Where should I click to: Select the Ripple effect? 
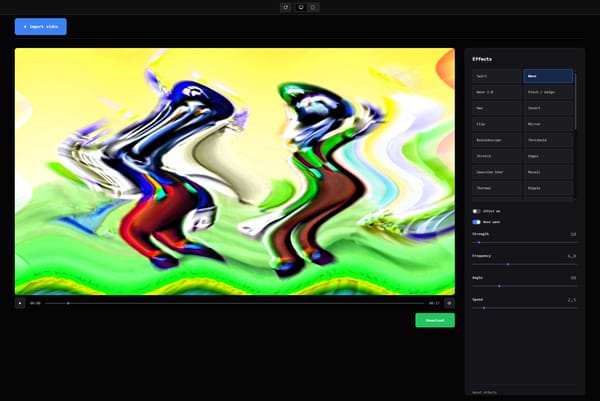pos(548,188)
